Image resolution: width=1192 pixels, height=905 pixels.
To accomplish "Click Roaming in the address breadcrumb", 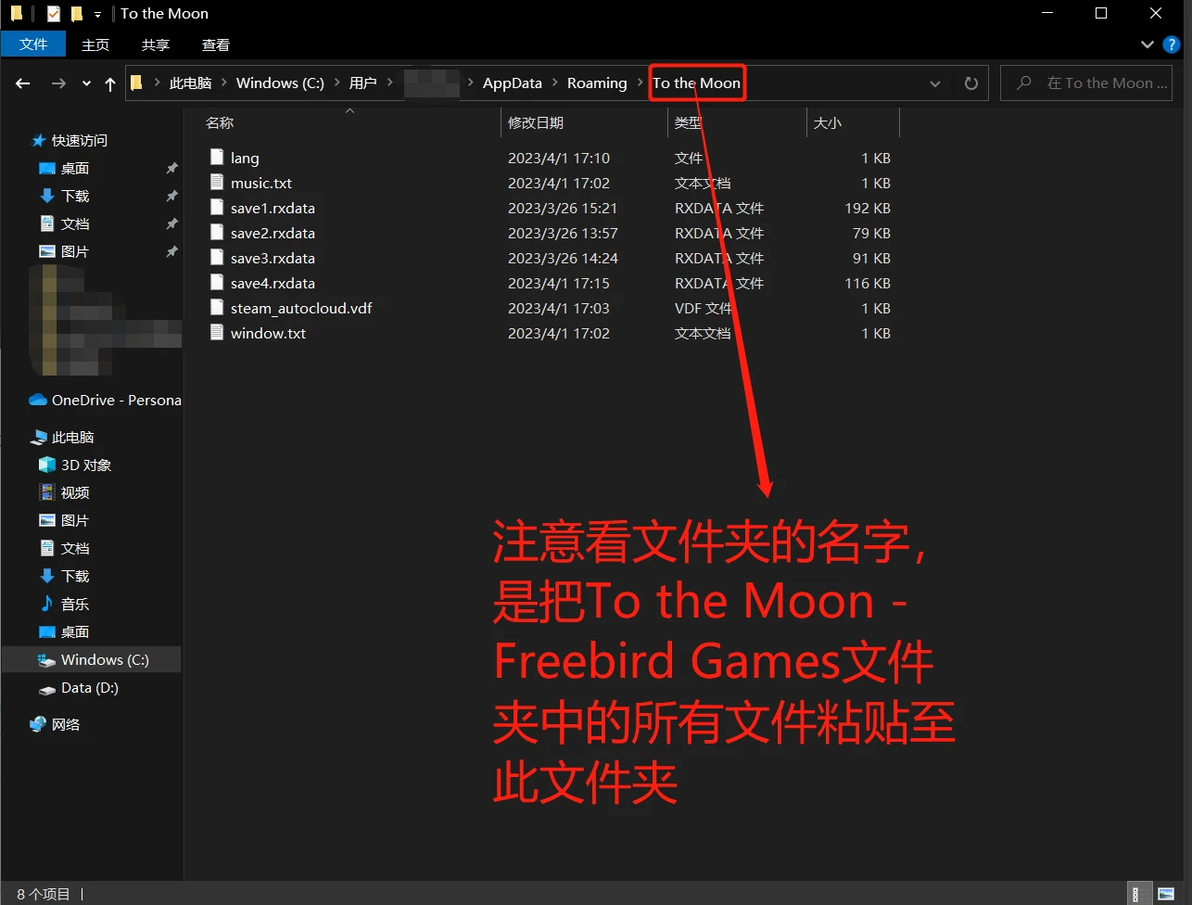I will 597,83.
